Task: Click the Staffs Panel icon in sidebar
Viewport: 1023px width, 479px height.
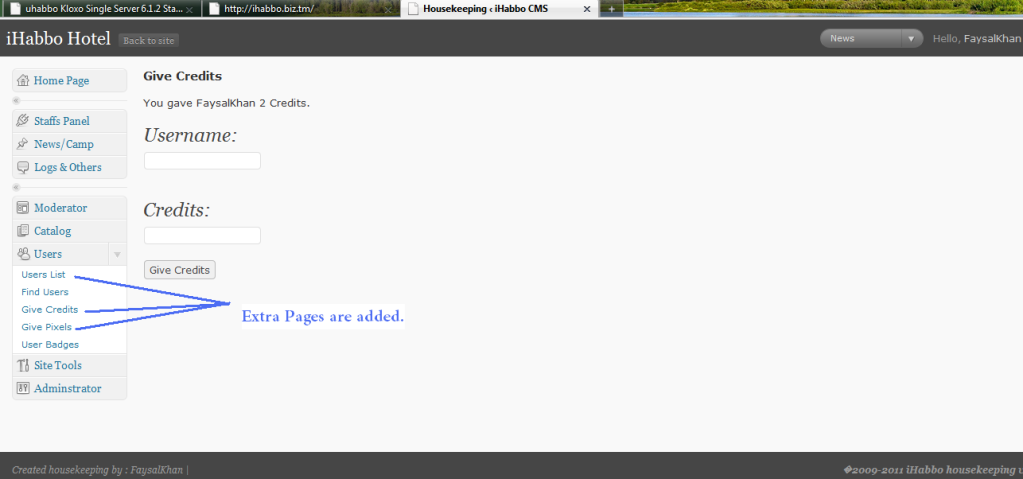Action: (x=23, y=121)
